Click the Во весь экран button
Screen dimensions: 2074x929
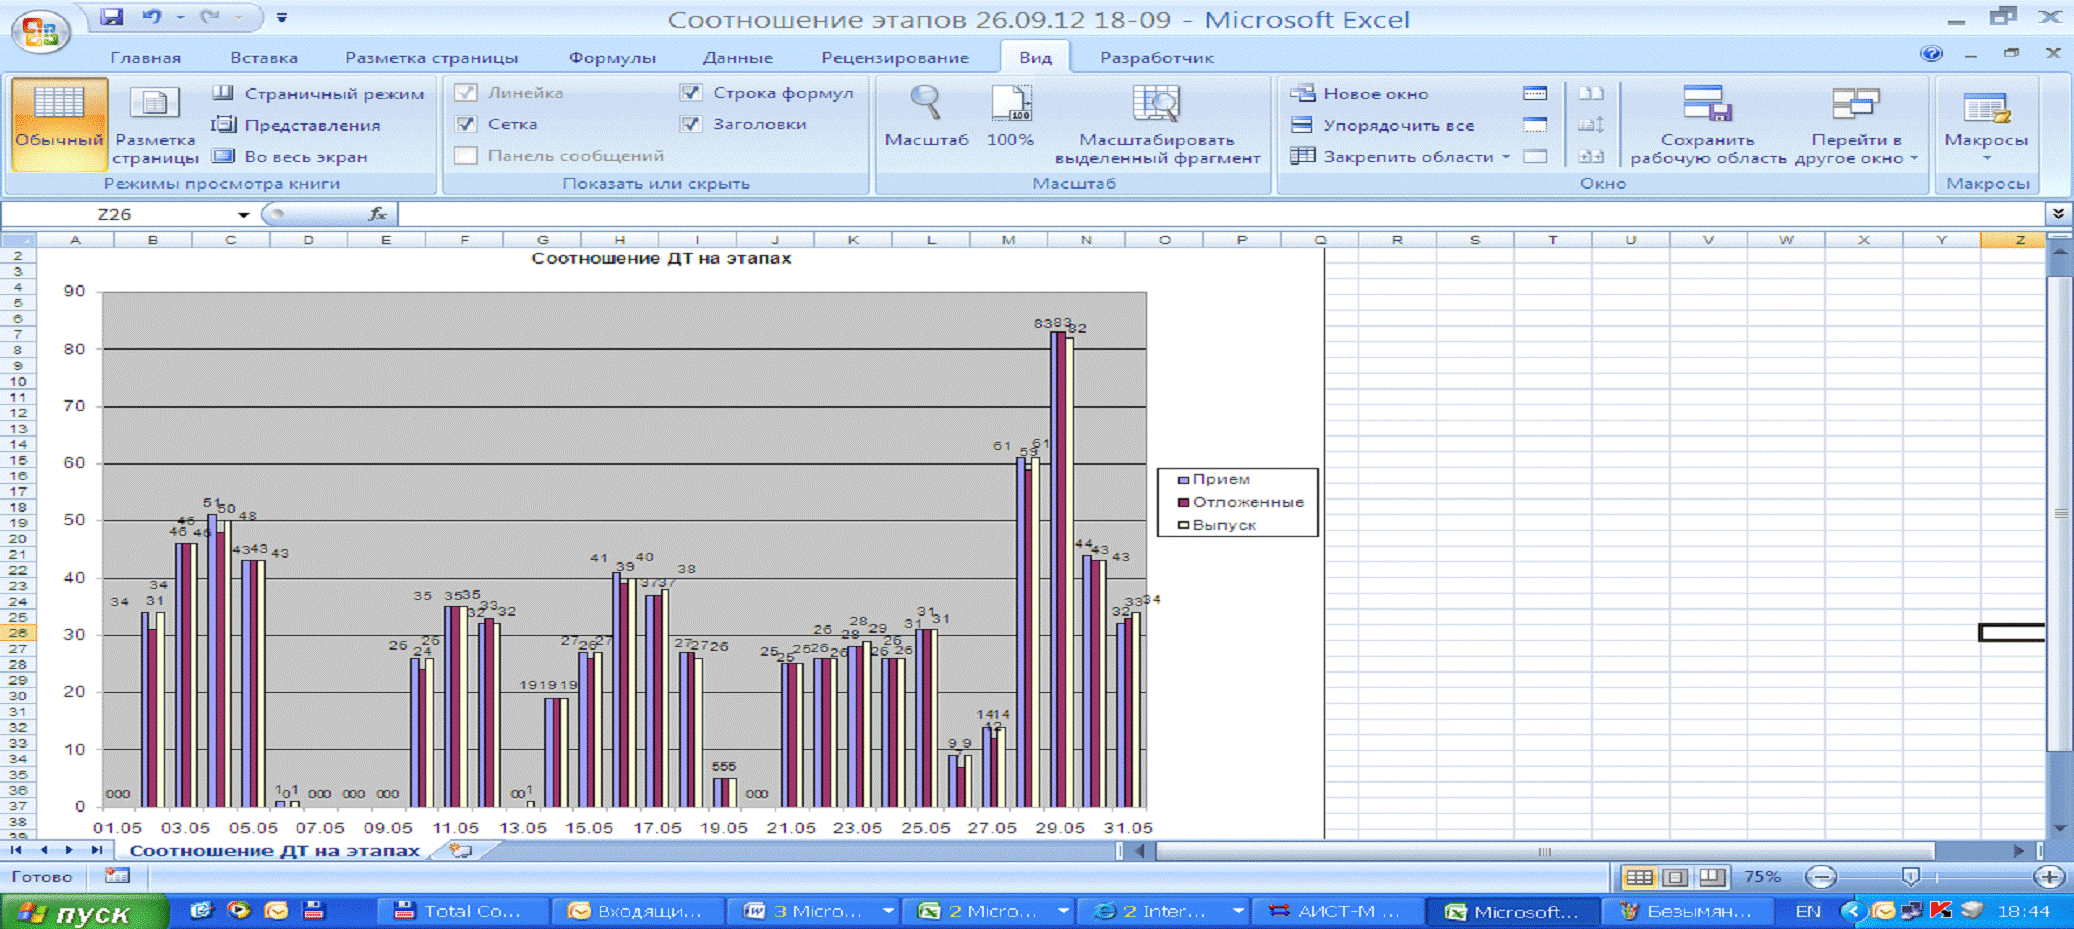[x=291, y=156]
